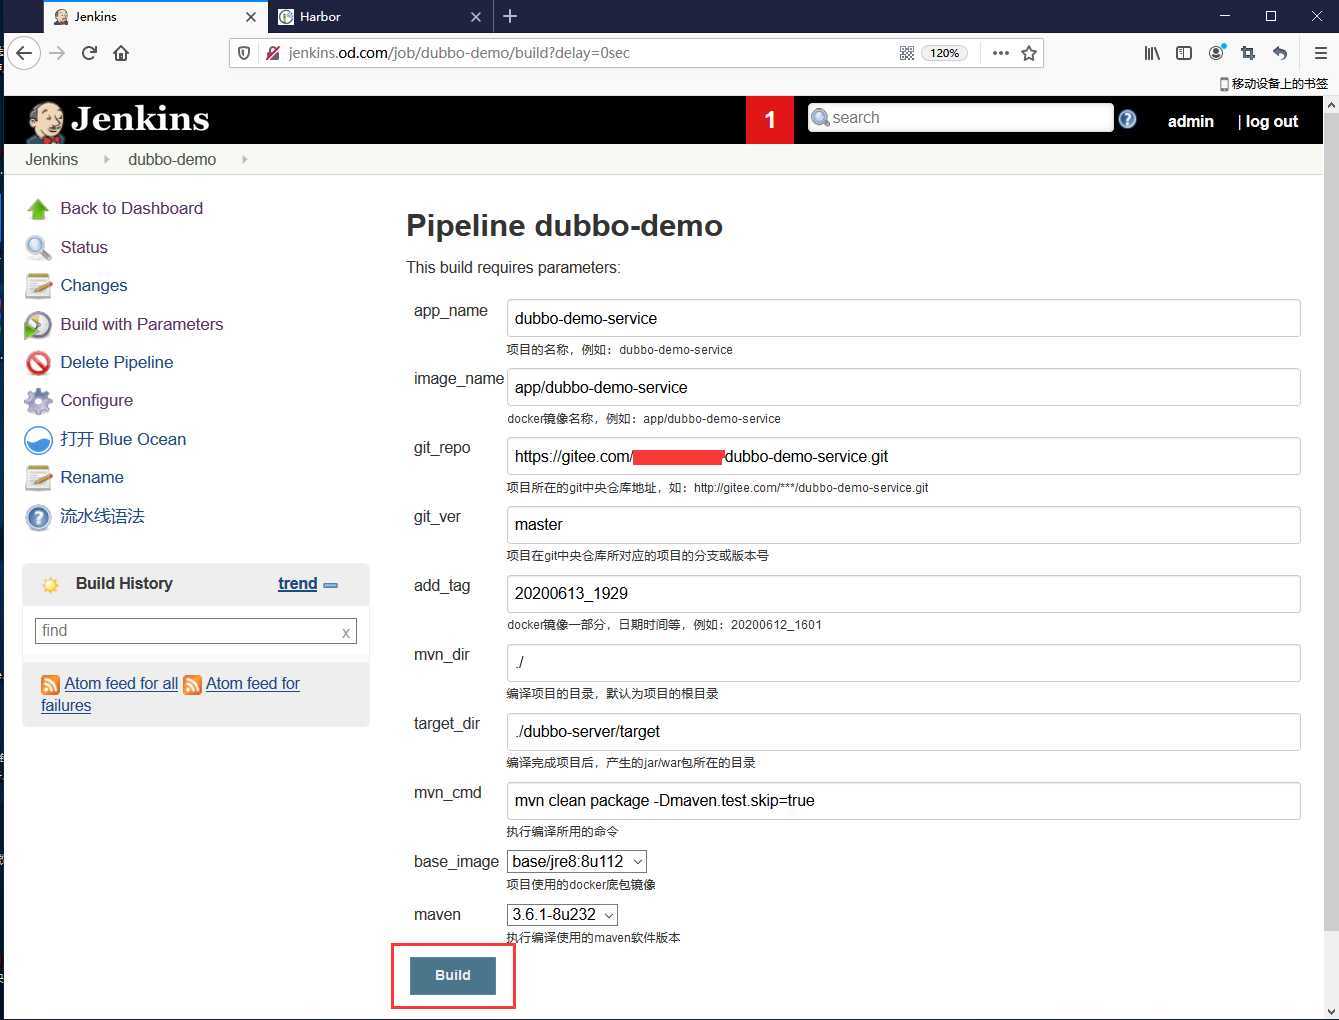Click the browser back arrow

click(x=24, y=53)
